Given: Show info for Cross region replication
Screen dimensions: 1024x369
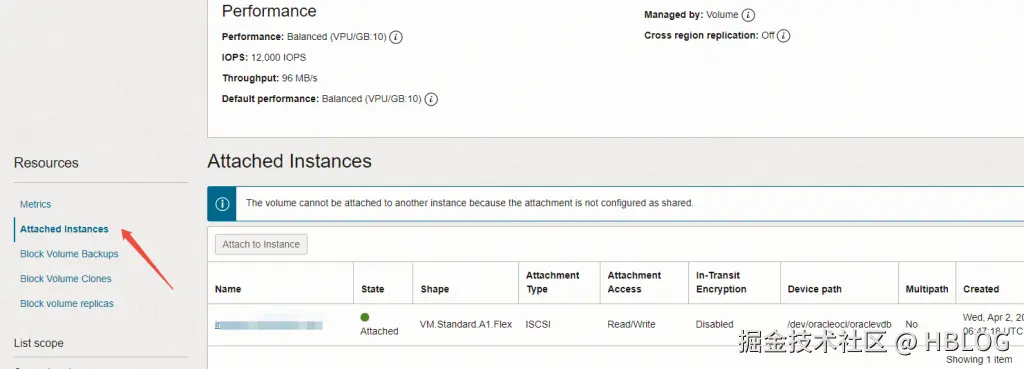Looking at the screenshot, I should click(784, 36).
